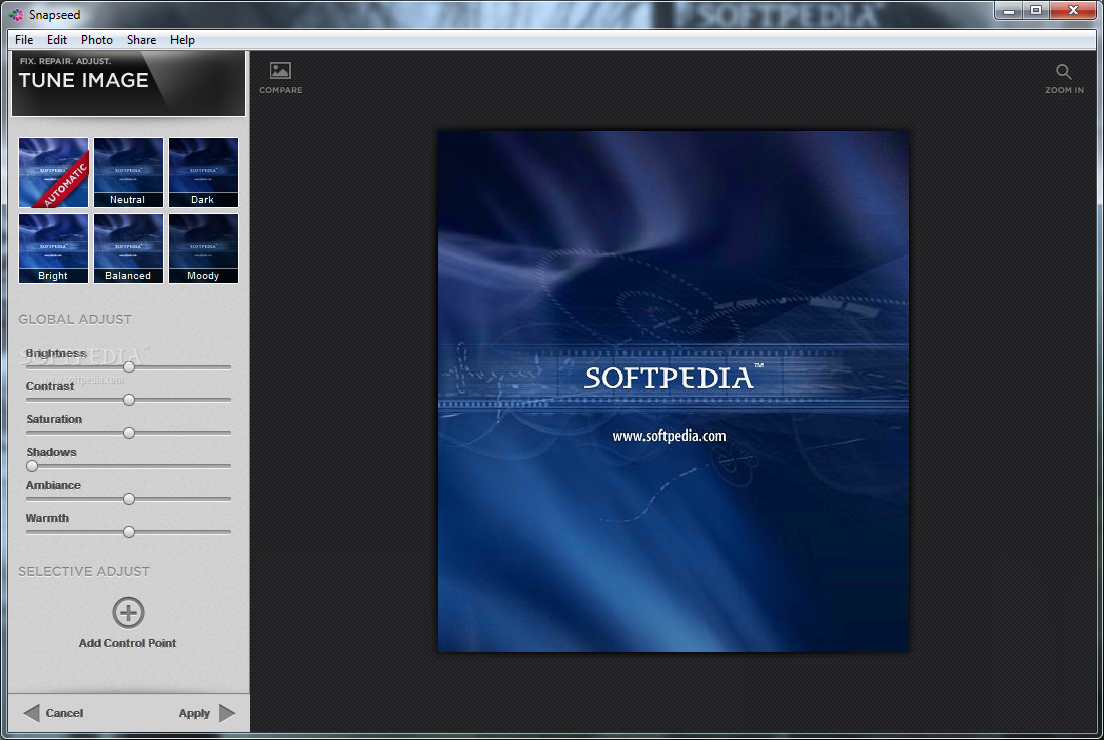Click the Selective Adjust section heading
Screen dimensions: 1104x740
tap(84, 572)
